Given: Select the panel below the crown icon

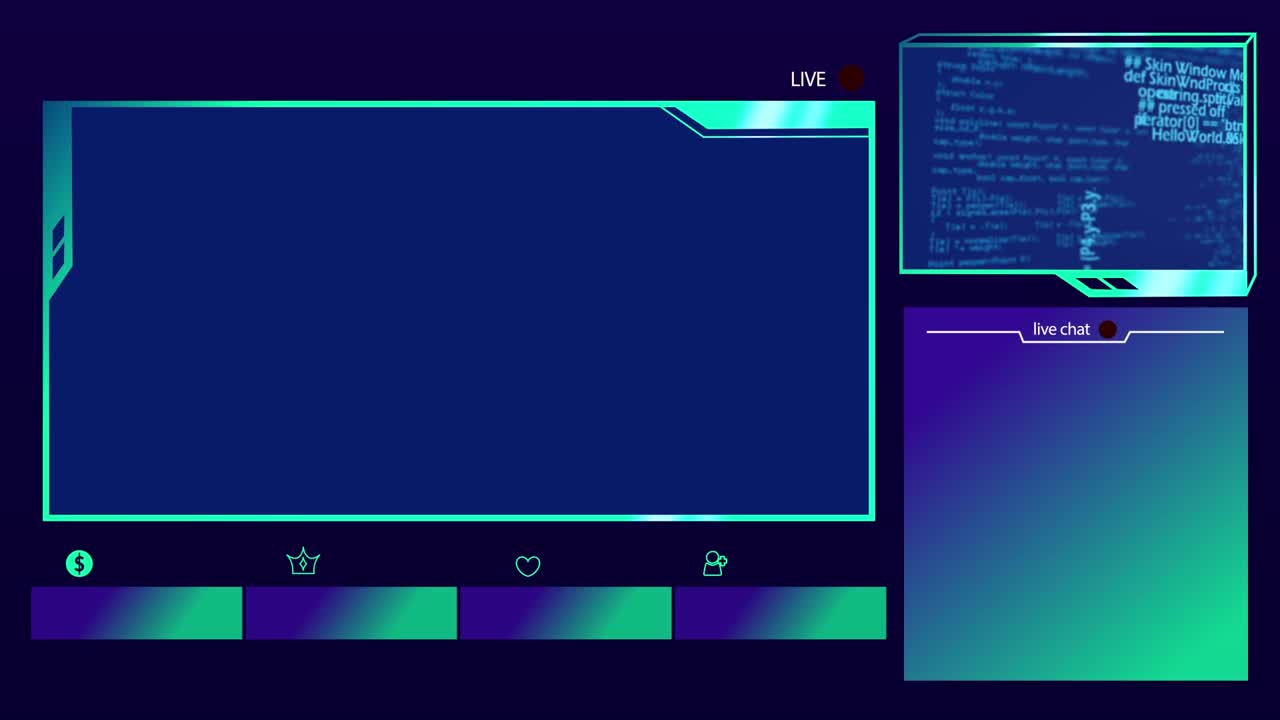Looking at the screenshot, I should [x=351, y=613].
